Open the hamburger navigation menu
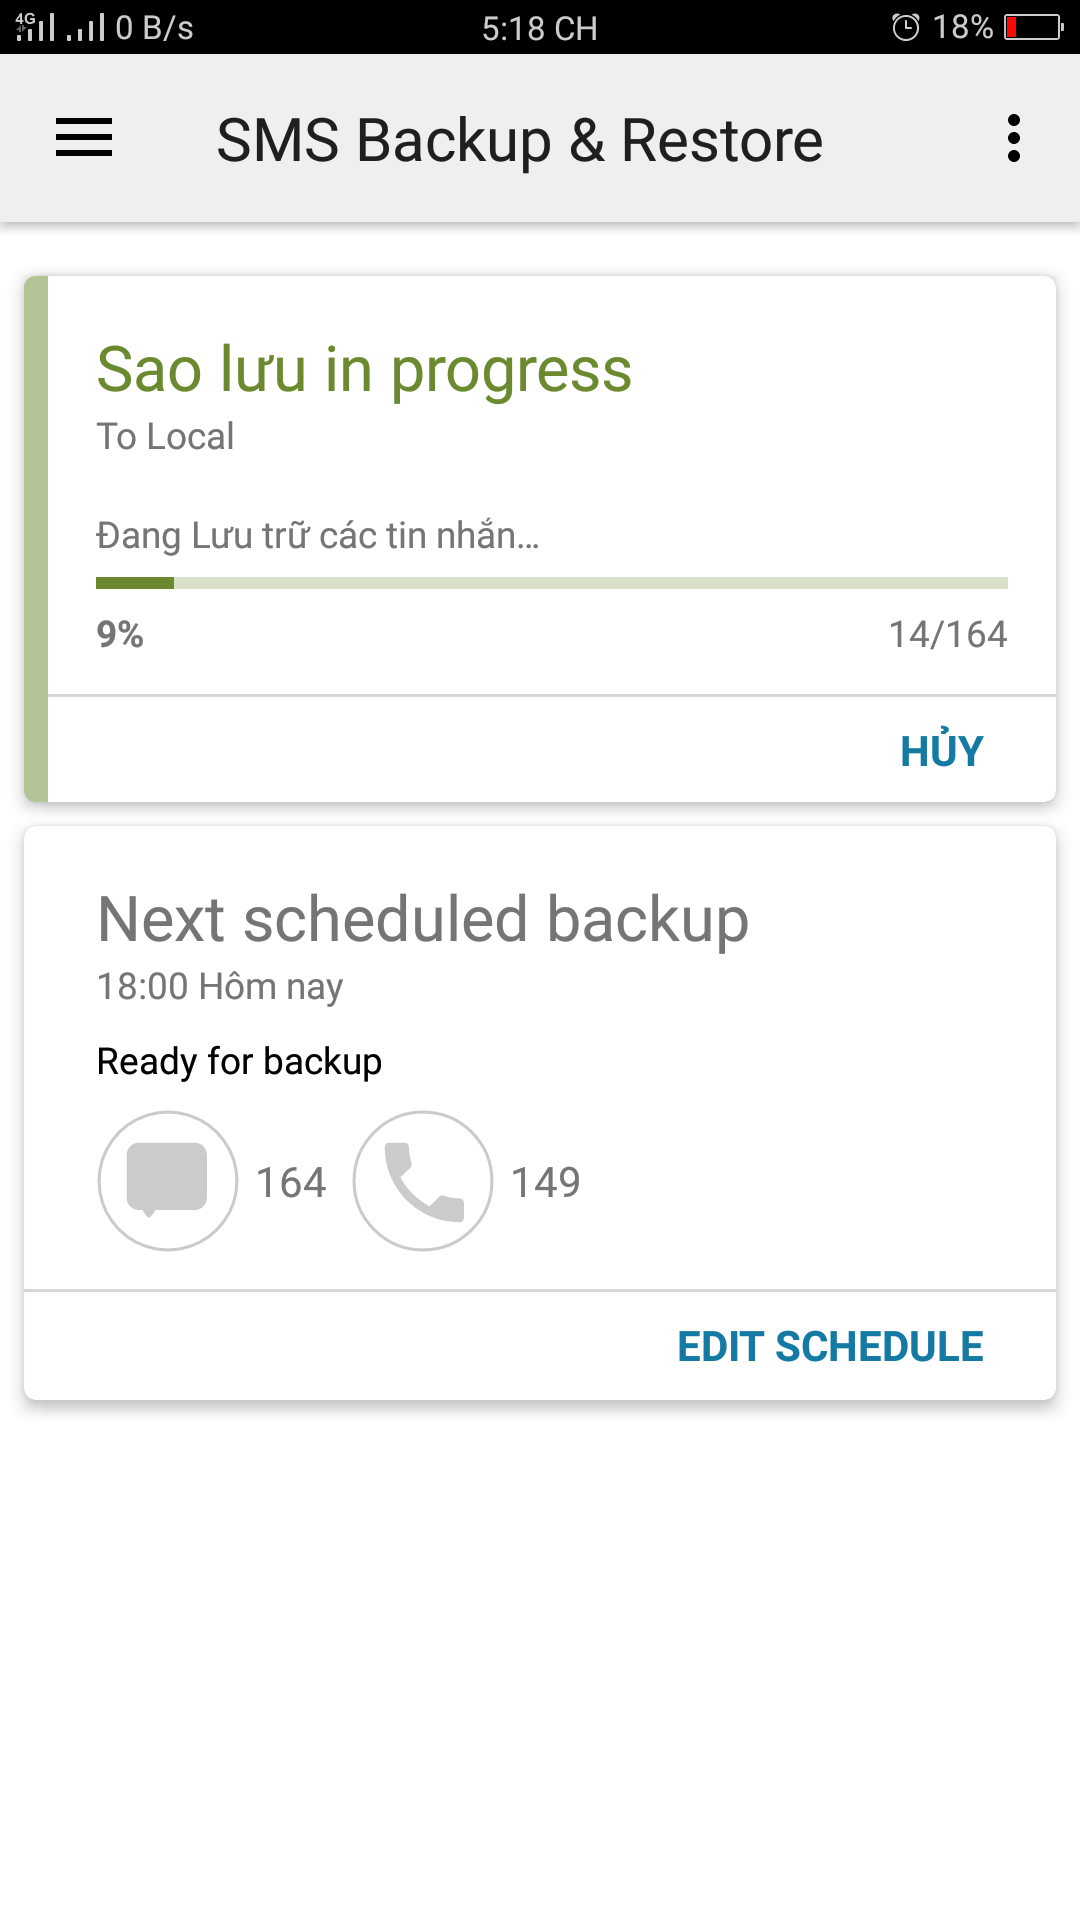The width and height of the screenshot is (1080, 1920). tap(84, 138)
